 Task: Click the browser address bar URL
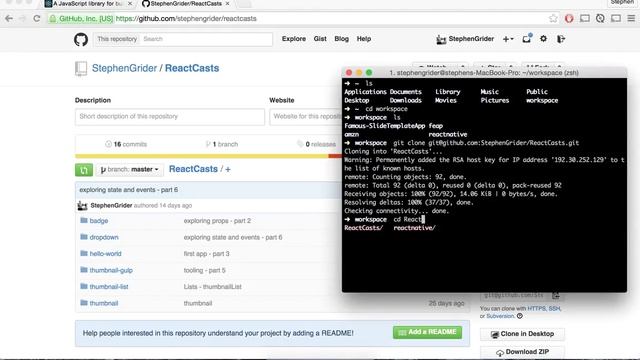coord(186,18)
